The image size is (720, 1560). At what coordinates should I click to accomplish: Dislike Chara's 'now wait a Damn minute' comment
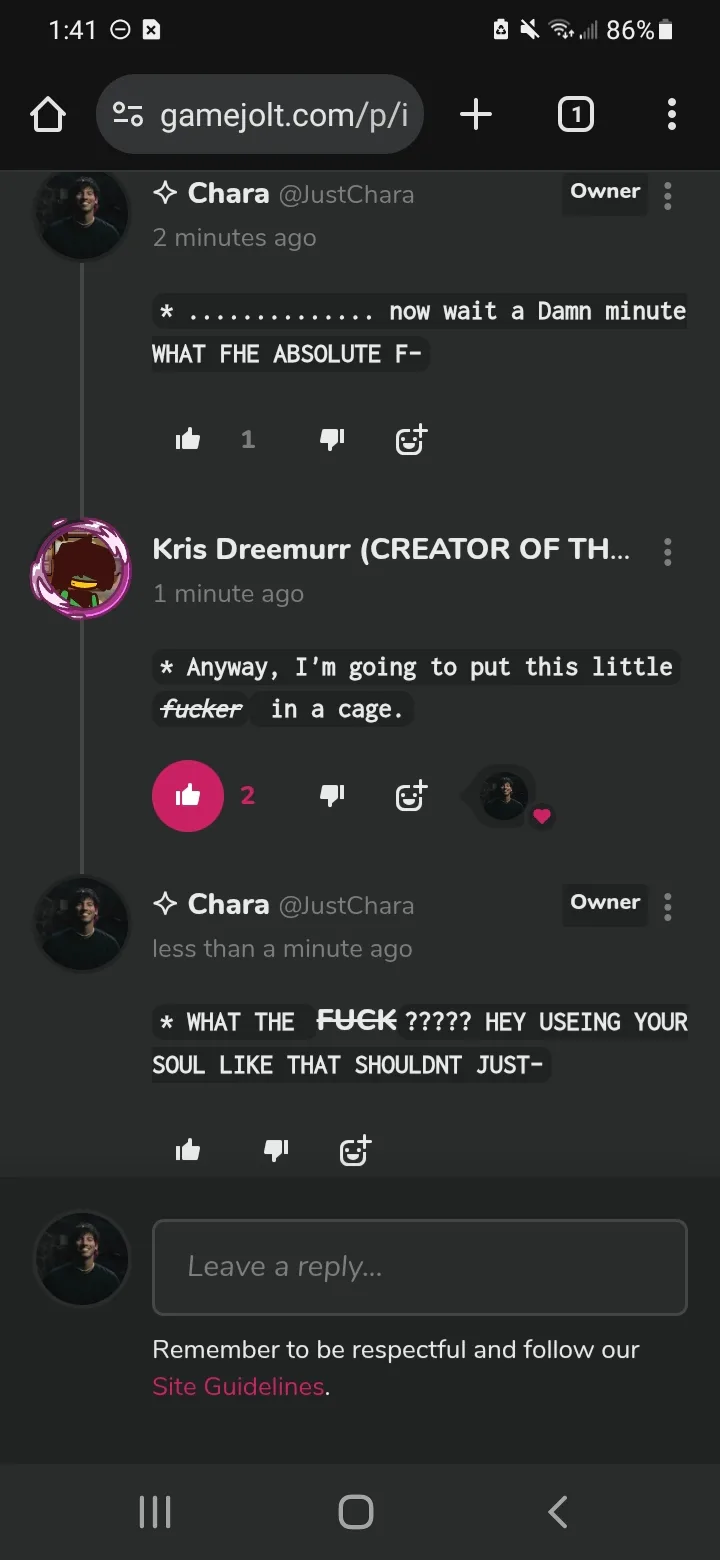(x=332, y=439)
